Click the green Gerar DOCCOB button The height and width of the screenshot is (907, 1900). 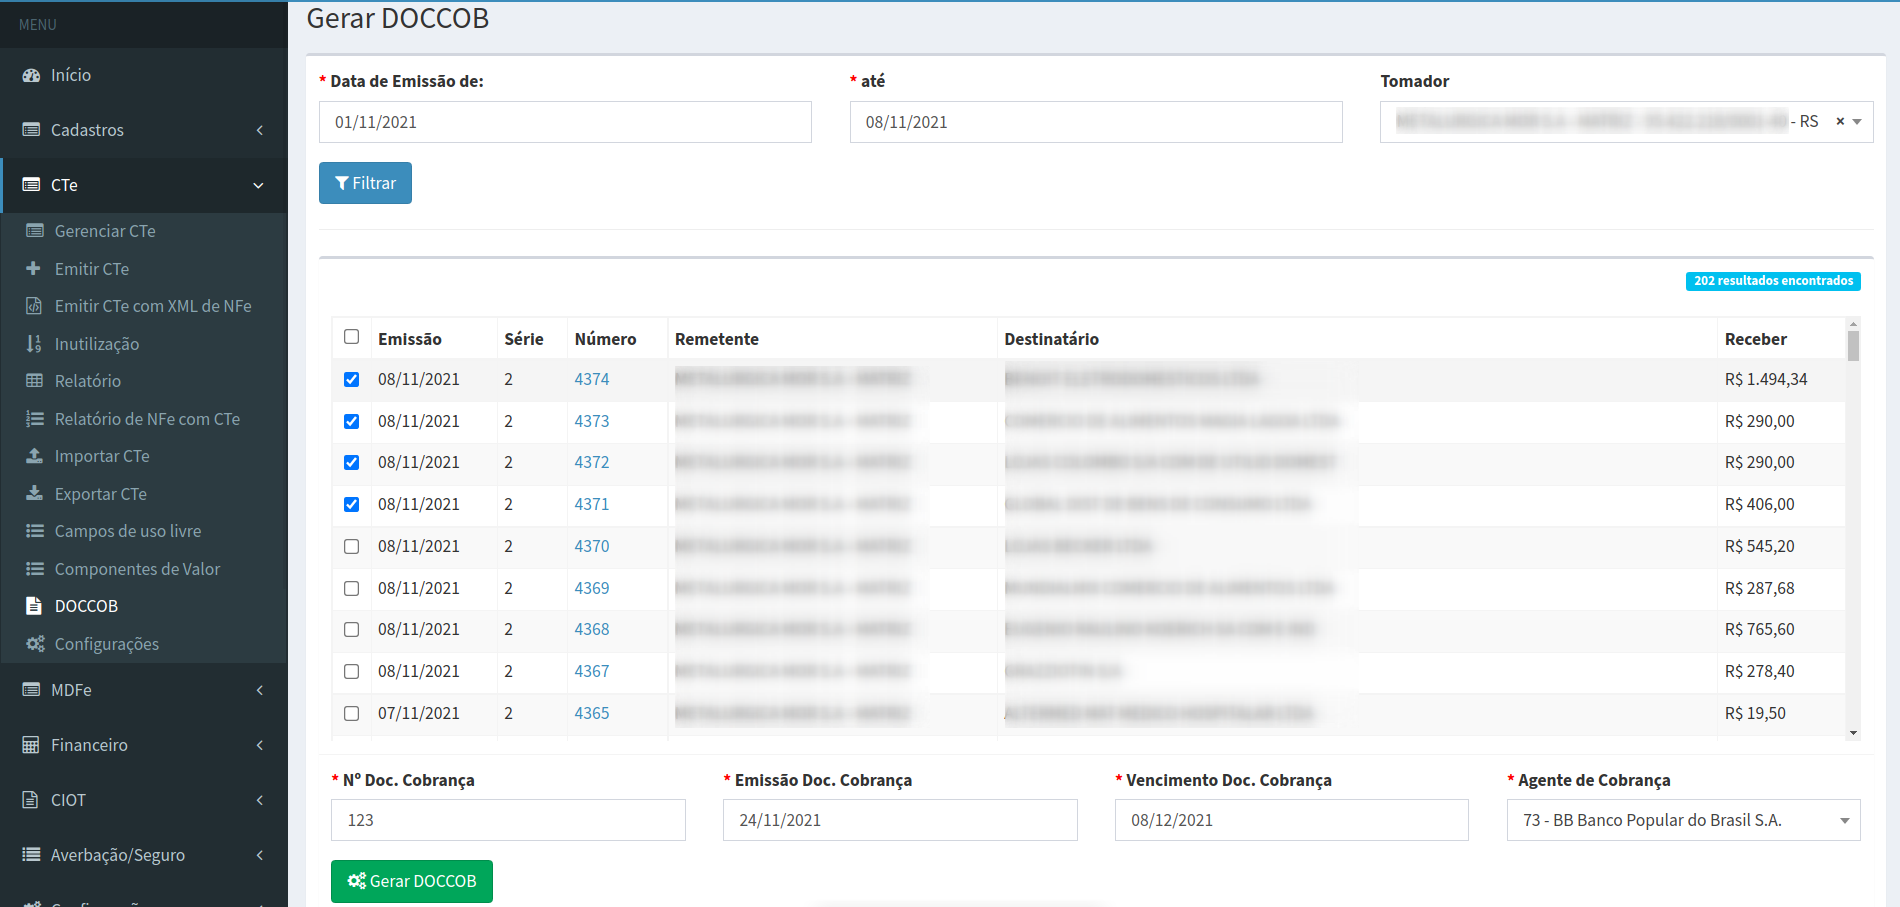(411, 881)
